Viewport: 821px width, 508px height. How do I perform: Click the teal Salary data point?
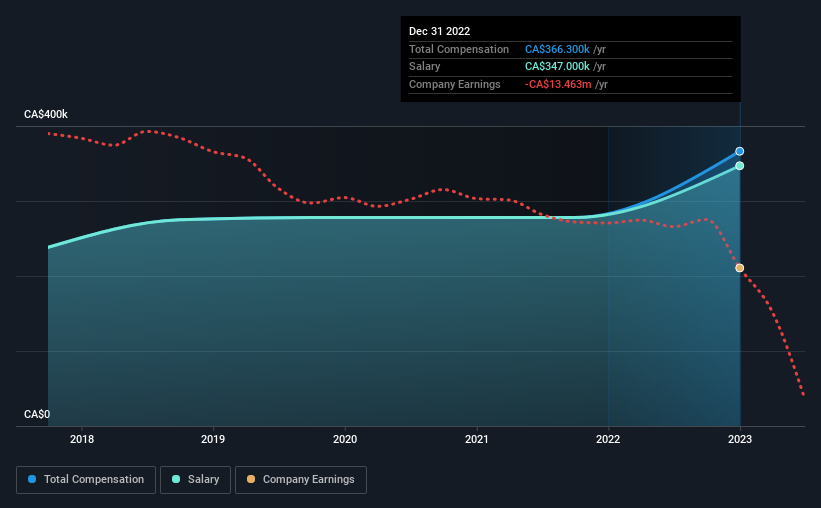739,166
